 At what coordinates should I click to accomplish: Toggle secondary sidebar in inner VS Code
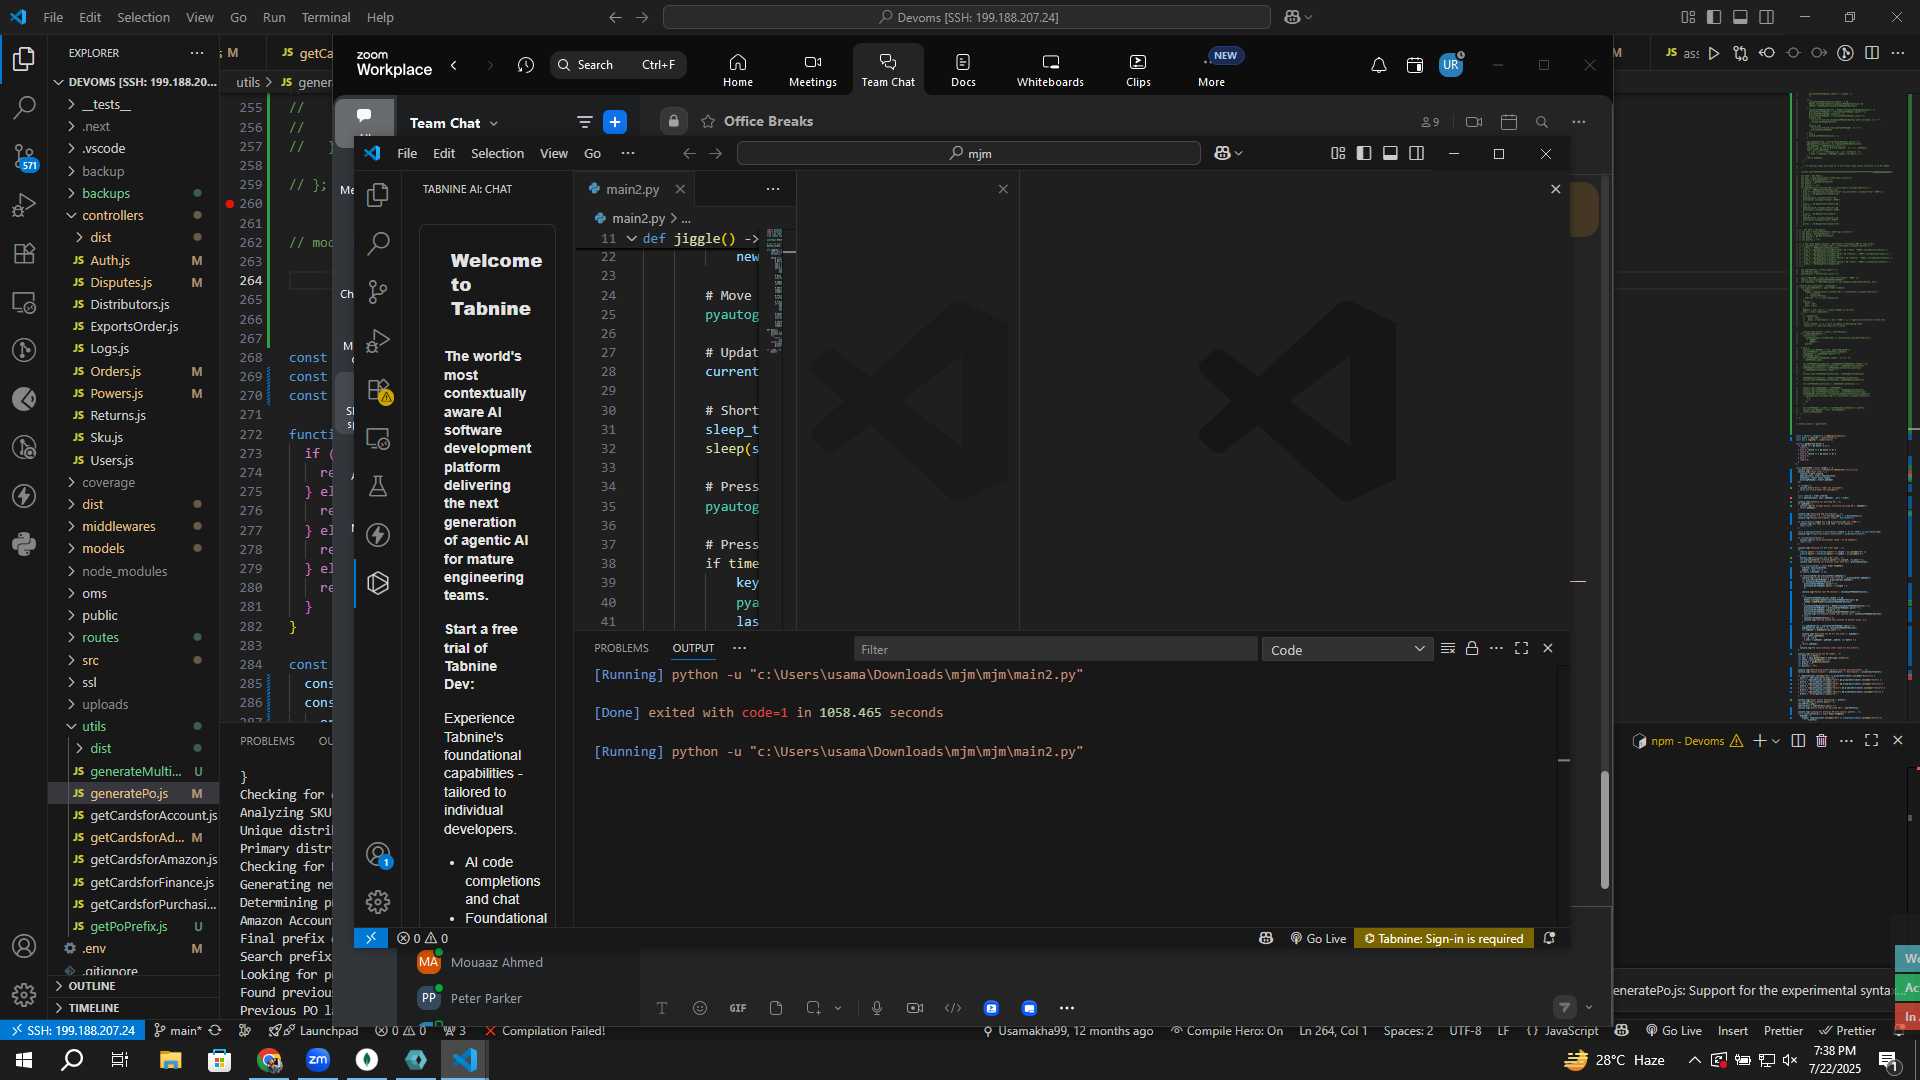[1416, 153]
